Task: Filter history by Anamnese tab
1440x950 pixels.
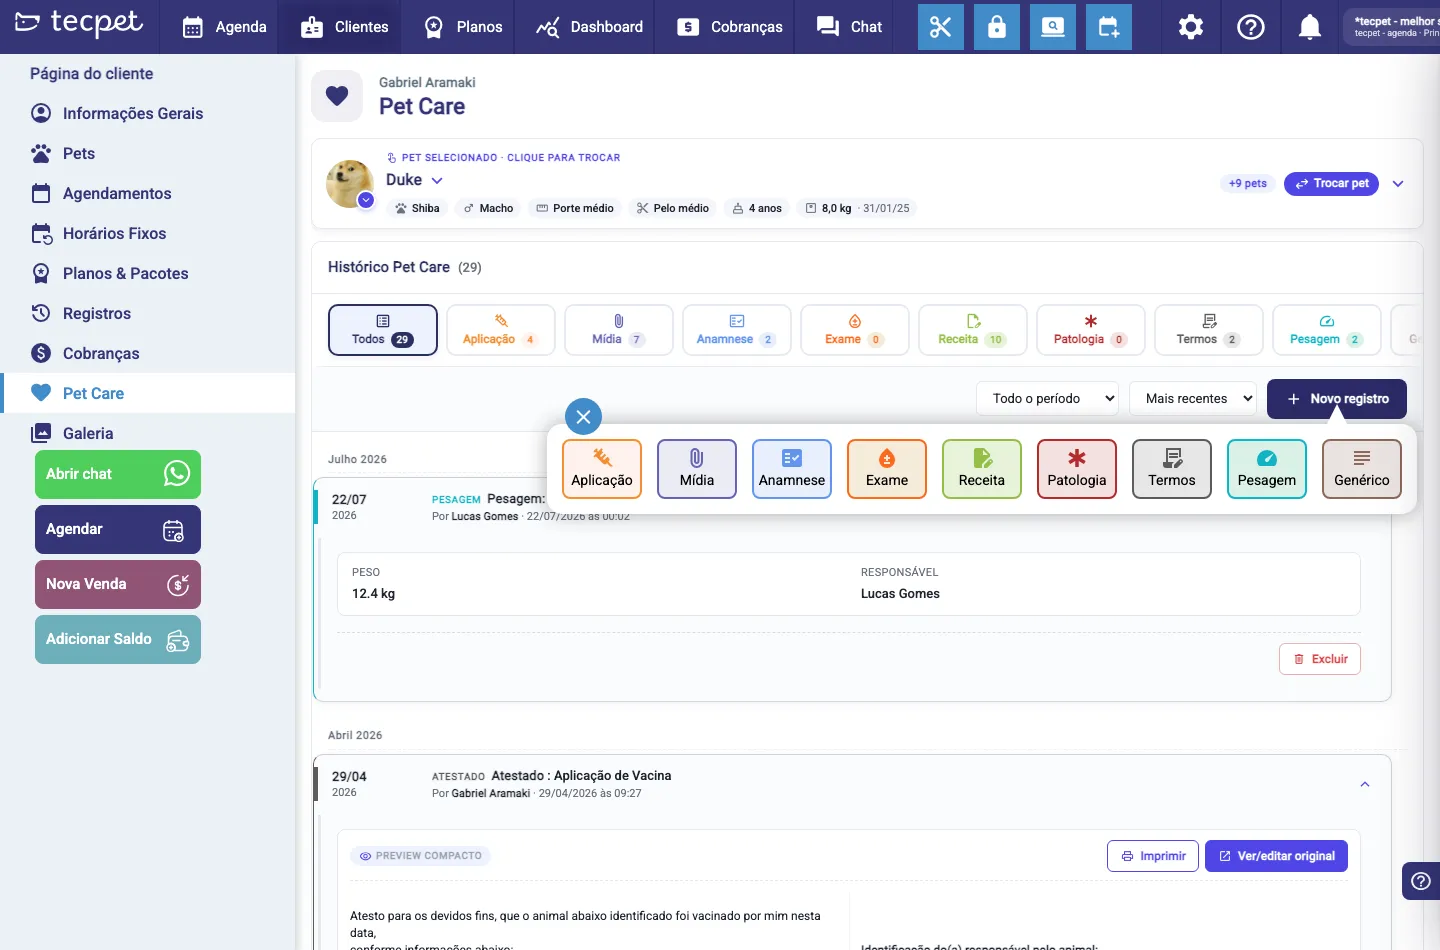Action: tap(737, 330)
